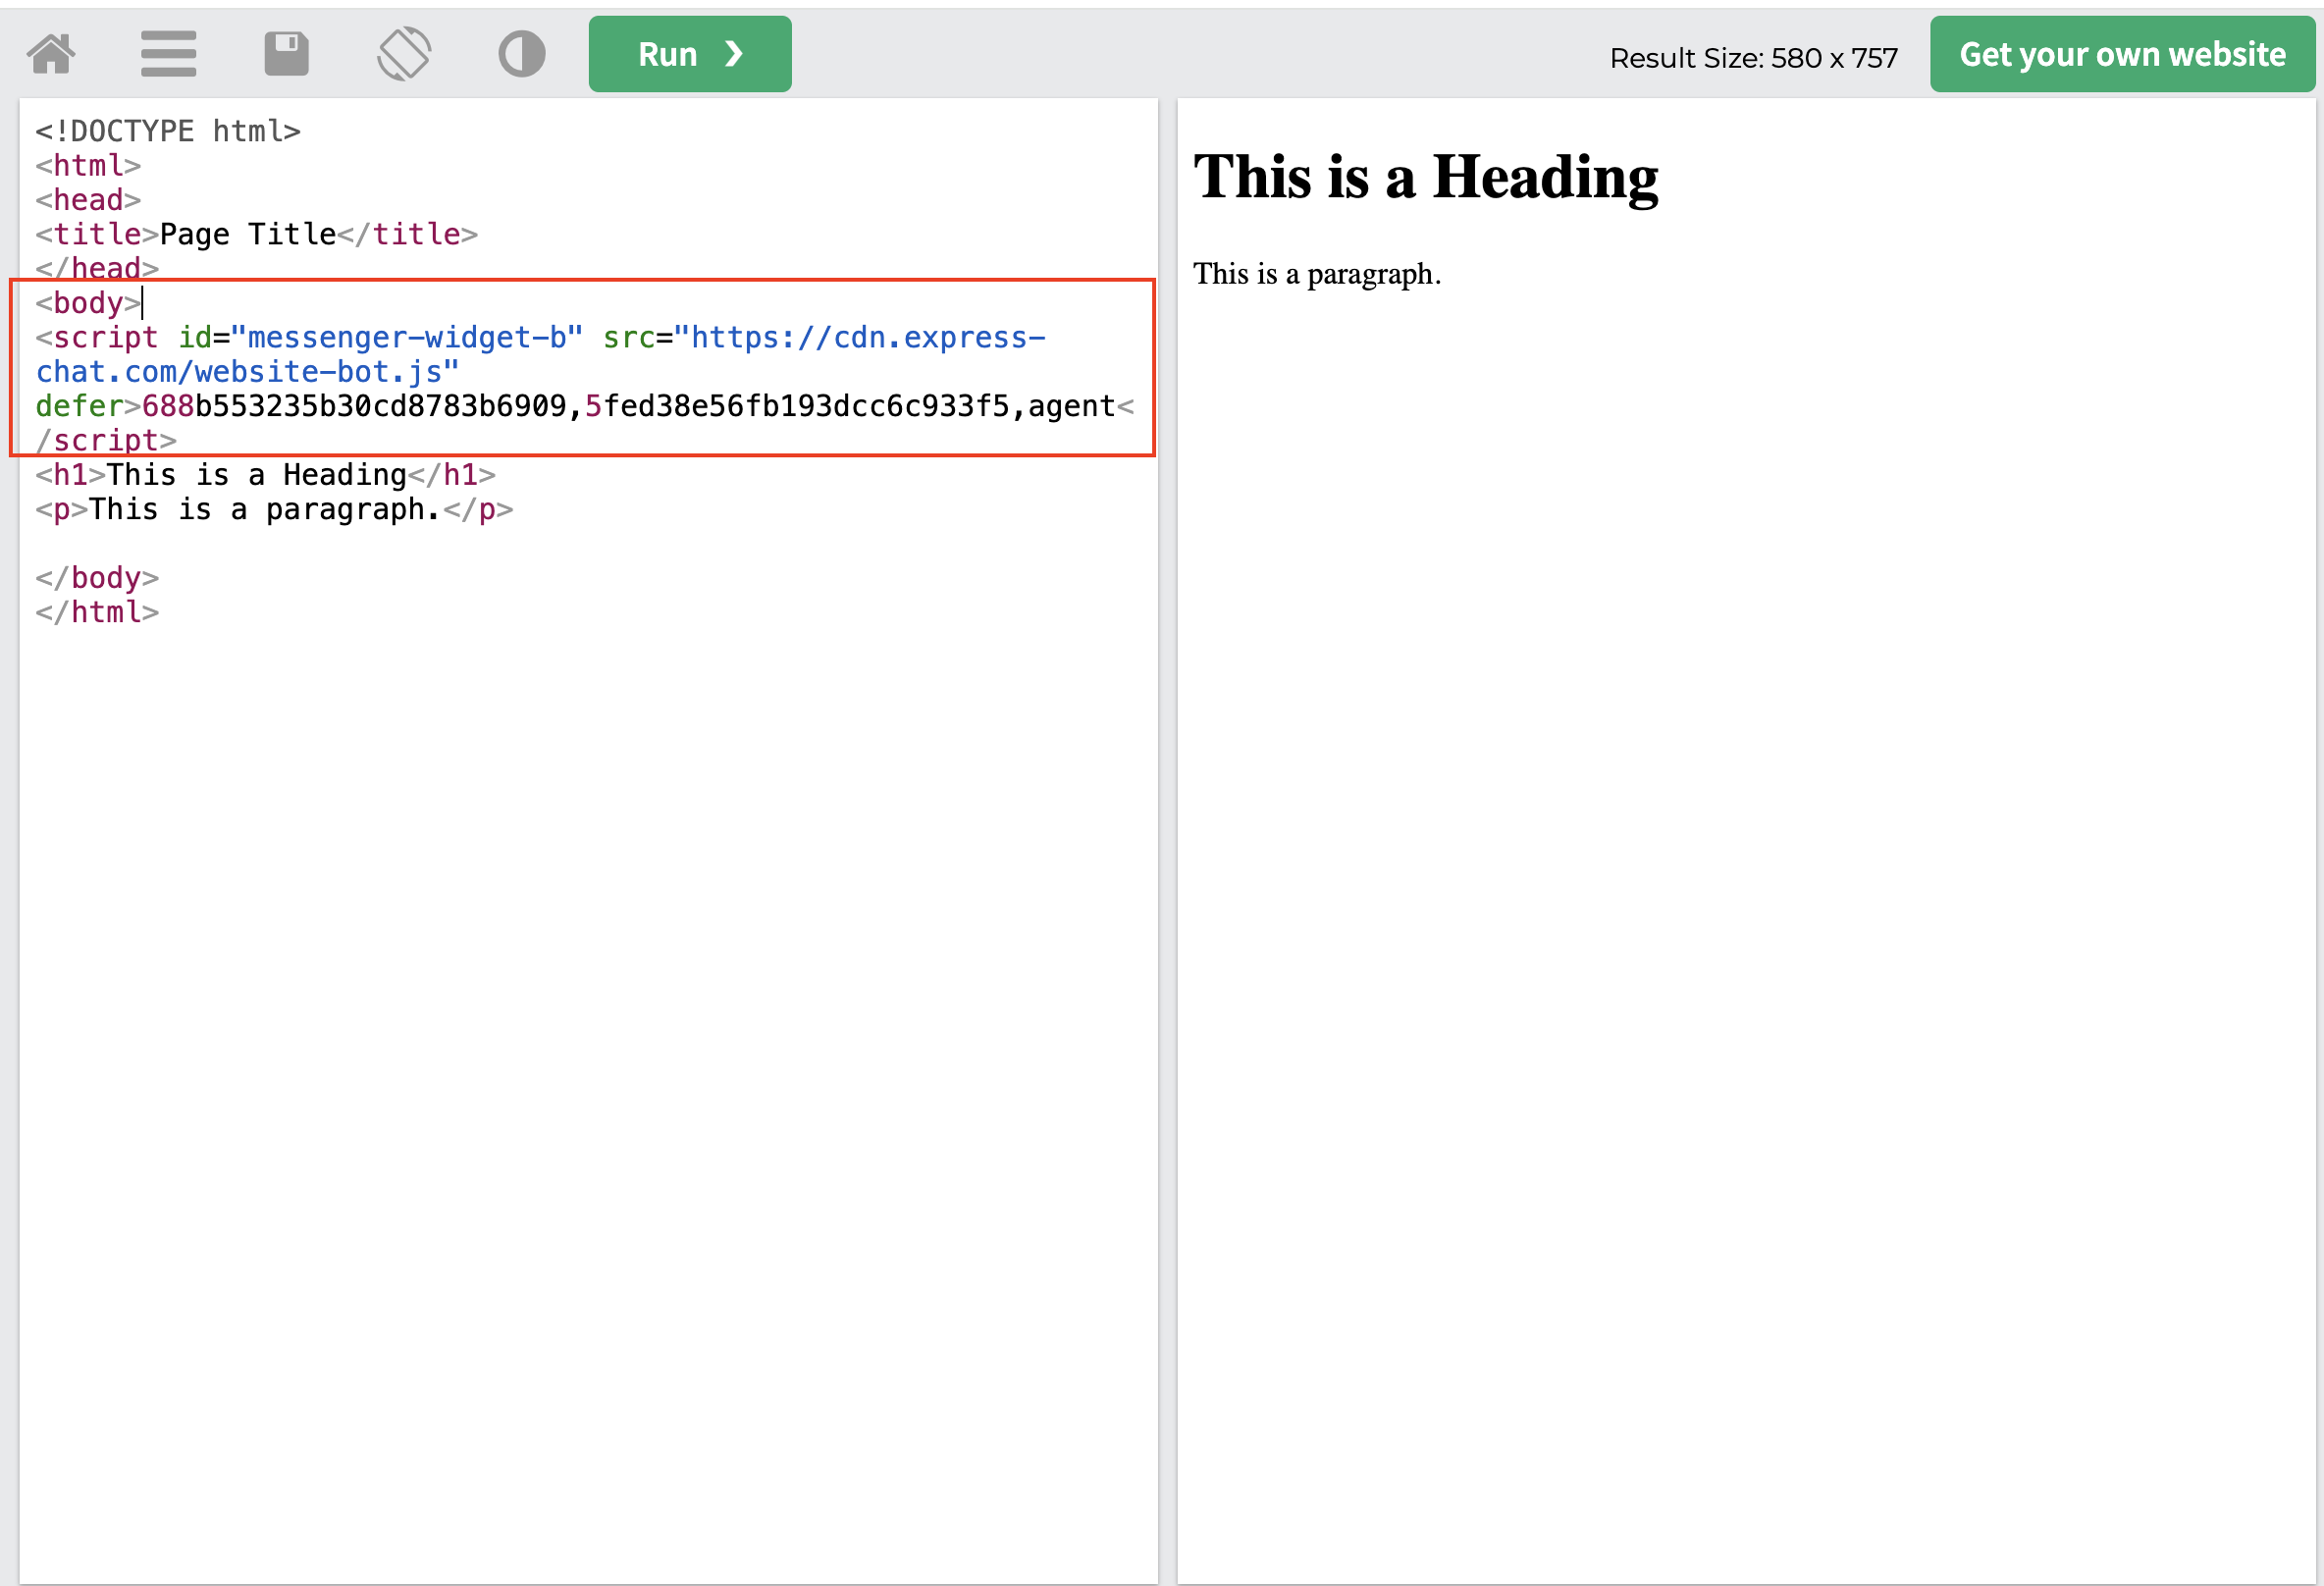This screenshot has height=1586, width=2324.
Task: Toggle dark mode half-circle icon
Action: click(521, 54)
